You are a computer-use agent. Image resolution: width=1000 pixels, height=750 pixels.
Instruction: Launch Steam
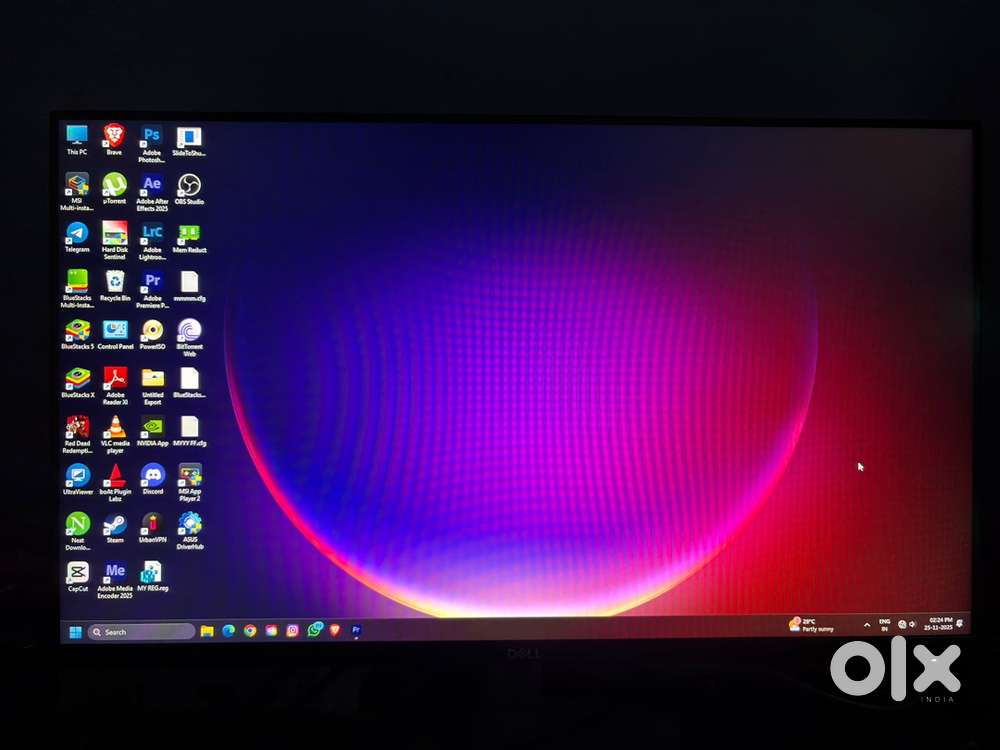pos(113,522)
